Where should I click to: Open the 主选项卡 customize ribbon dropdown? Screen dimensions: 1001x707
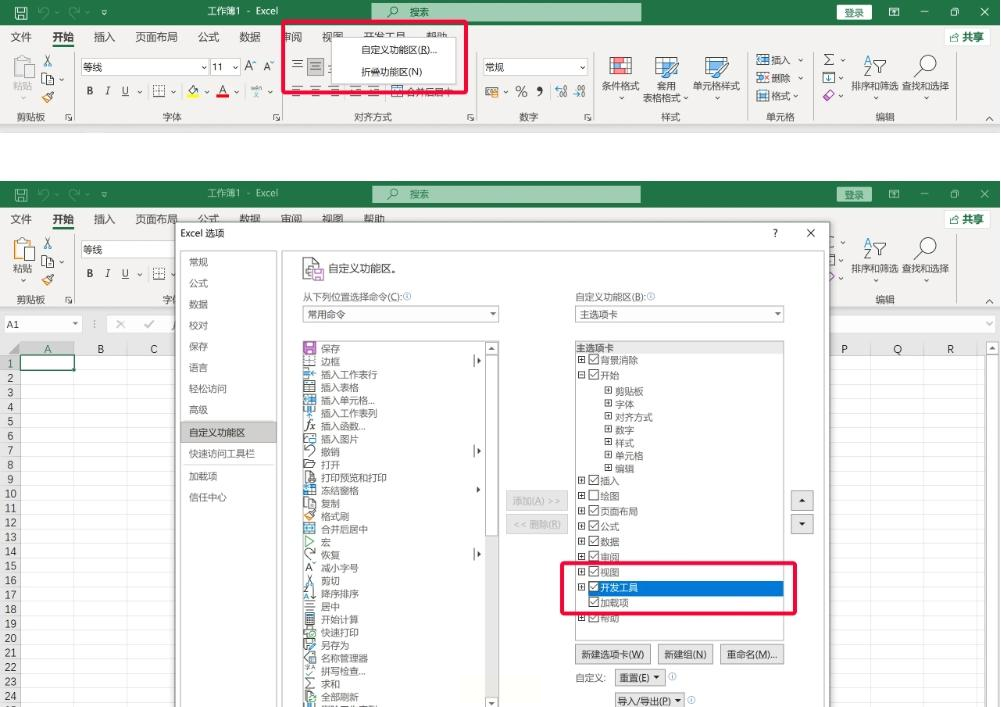pyautogui.click(x=679, y=314)
